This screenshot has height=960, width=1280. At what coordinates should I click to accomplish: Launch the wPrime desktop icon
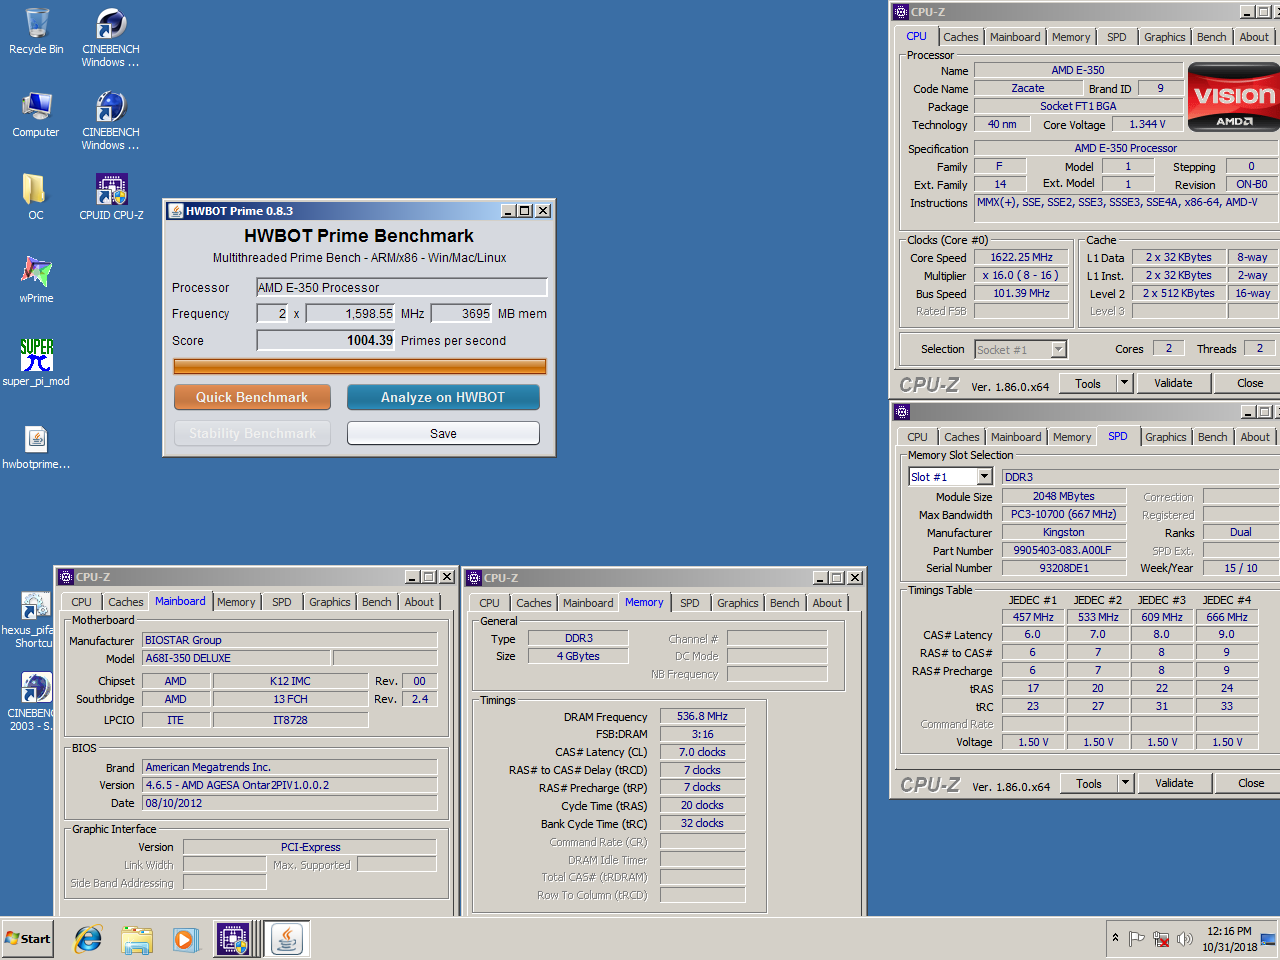[36, 280]
